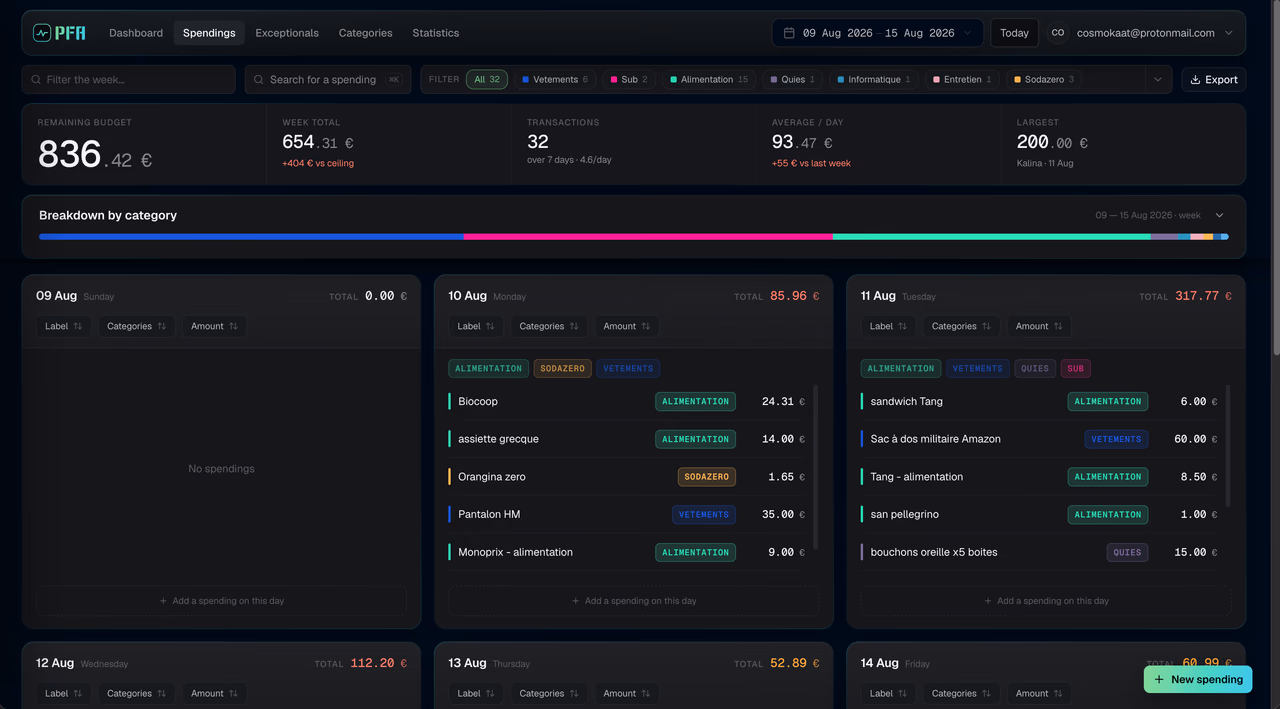
Task: Open the 14 Aug Categories sort control
Action: 961,693
